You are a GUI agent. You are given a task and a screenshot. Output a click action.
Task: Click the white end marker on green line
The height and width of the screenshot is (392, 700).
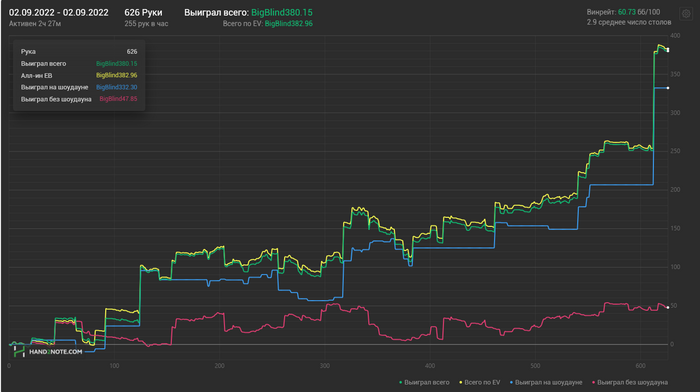click(x=668, y=50)
